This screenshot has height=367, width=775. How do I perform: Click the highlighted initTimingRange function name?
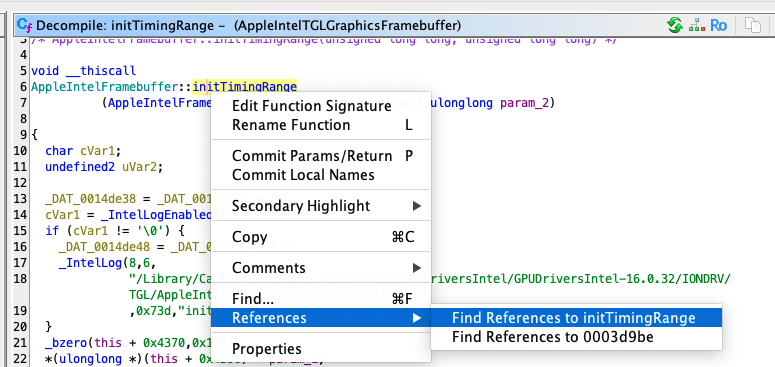pyautogui.click(x=245, y=87)
